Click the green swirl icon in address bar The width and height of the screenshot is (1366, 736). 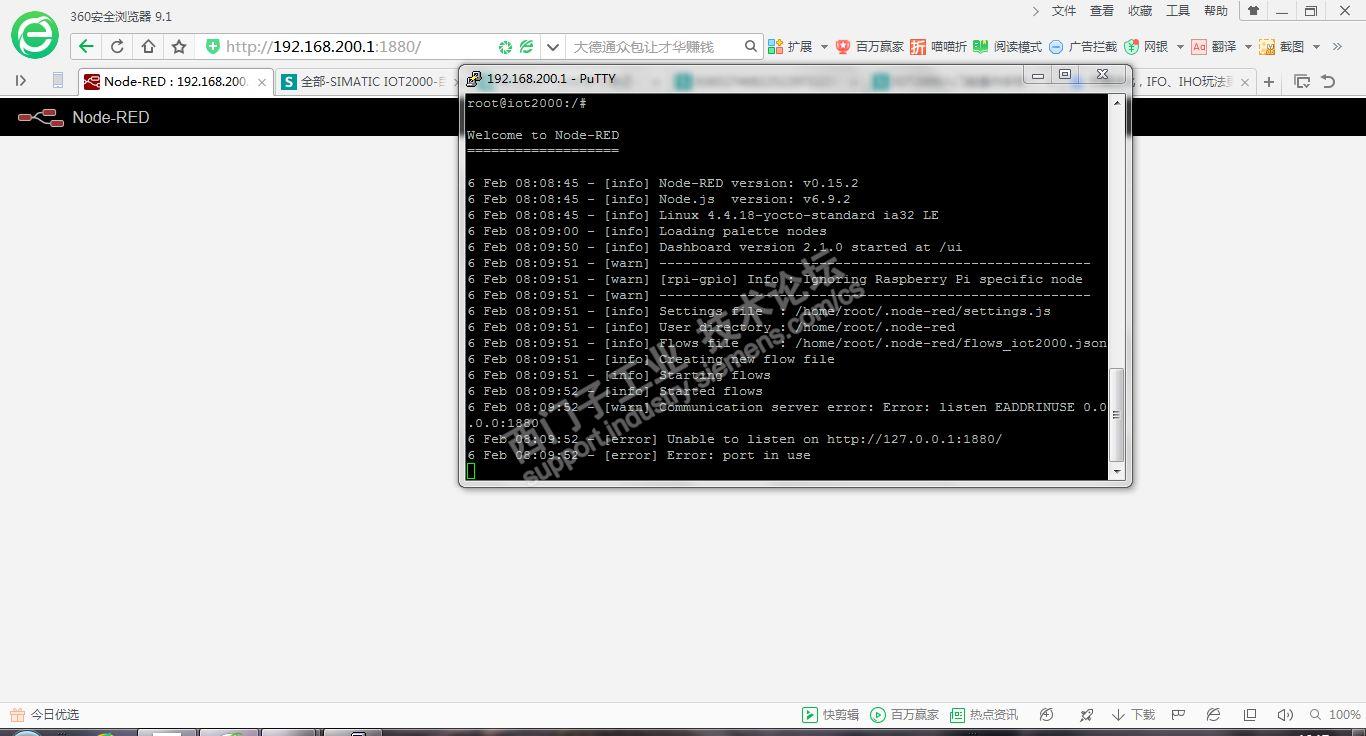(x=506, y=46)
